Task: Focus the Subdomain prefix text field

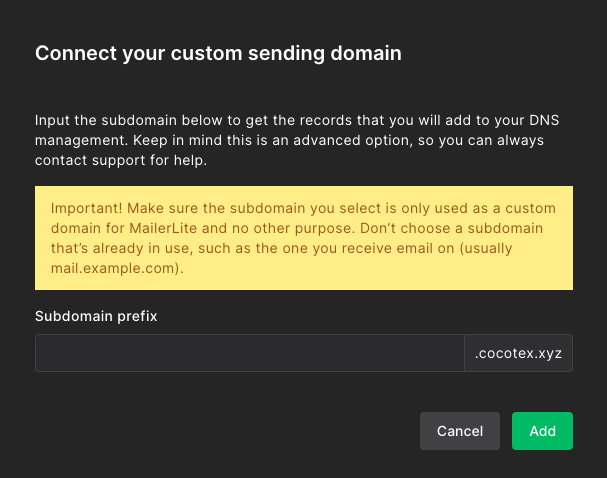Action: [249, 353]
